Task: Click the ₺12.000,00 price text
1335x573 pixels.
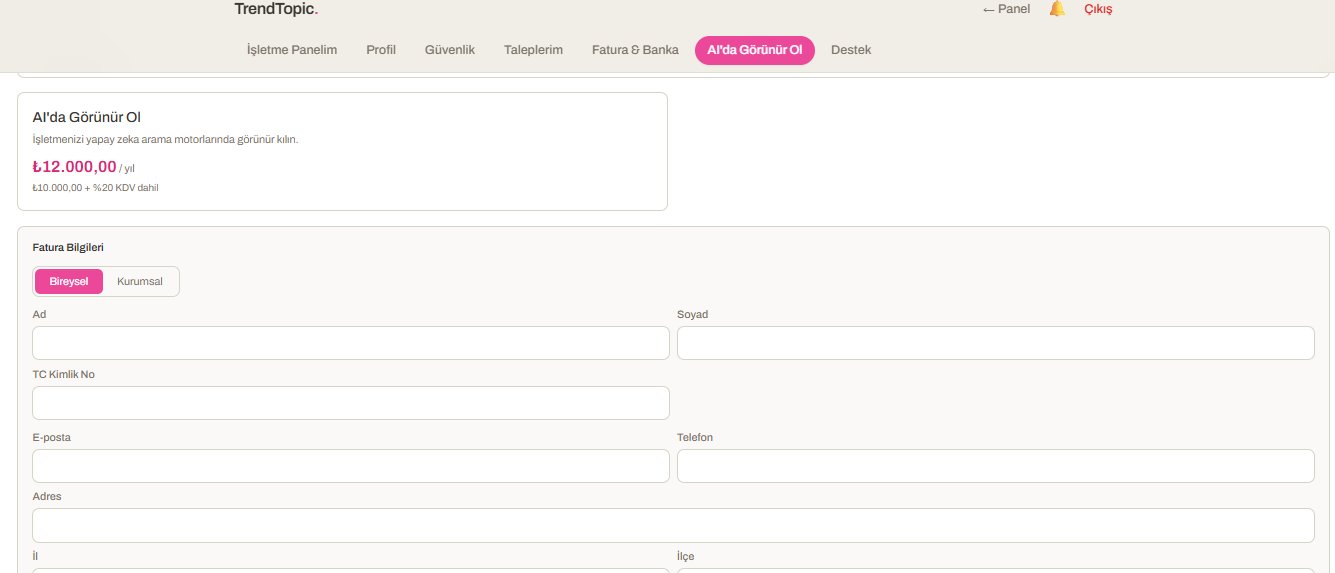Action: [75, 167]
